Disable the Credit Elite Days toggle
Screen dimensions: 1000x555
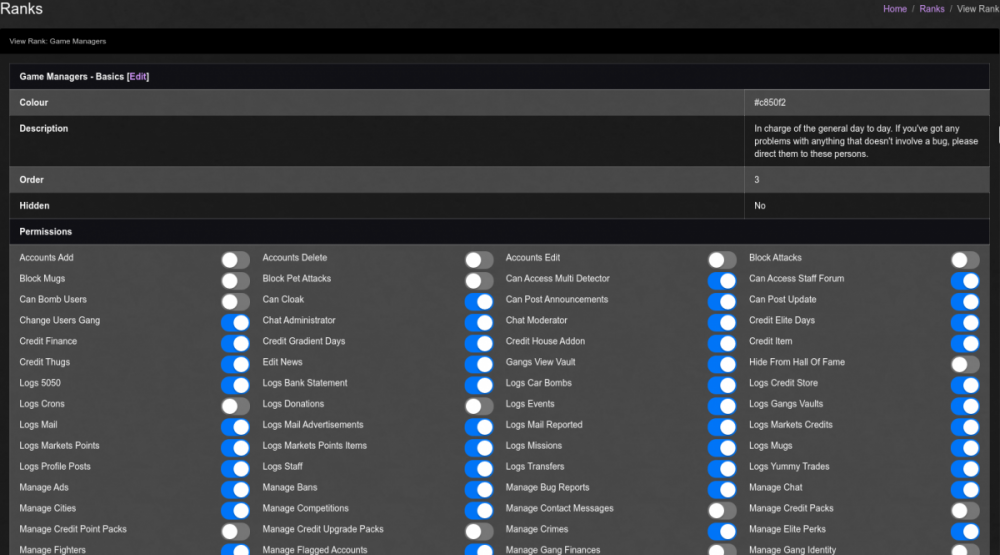tap(965, 322)
